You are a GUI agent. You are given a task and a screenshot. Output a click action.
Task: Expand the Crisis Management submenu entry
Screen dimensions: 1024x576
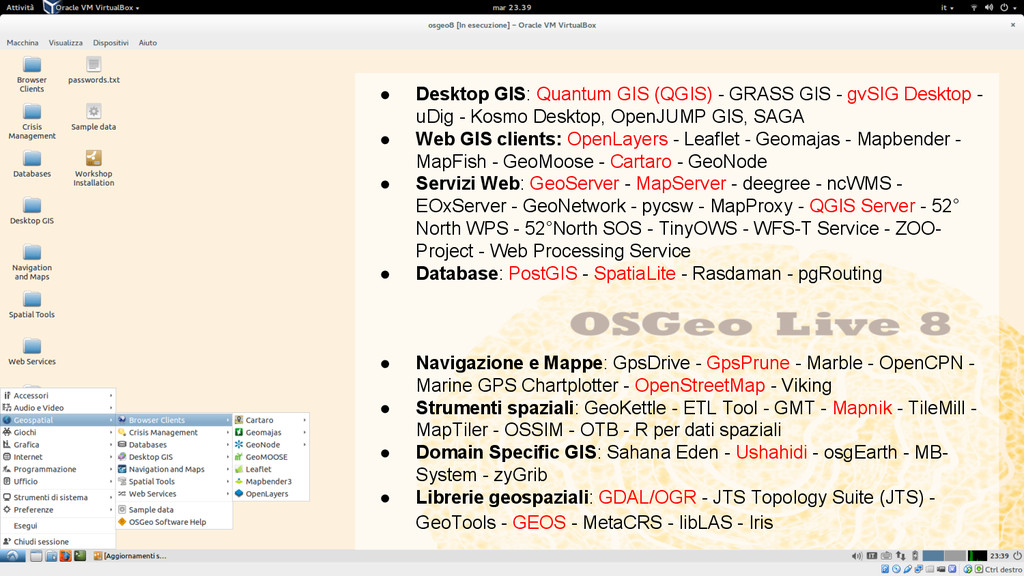[174, 432]
